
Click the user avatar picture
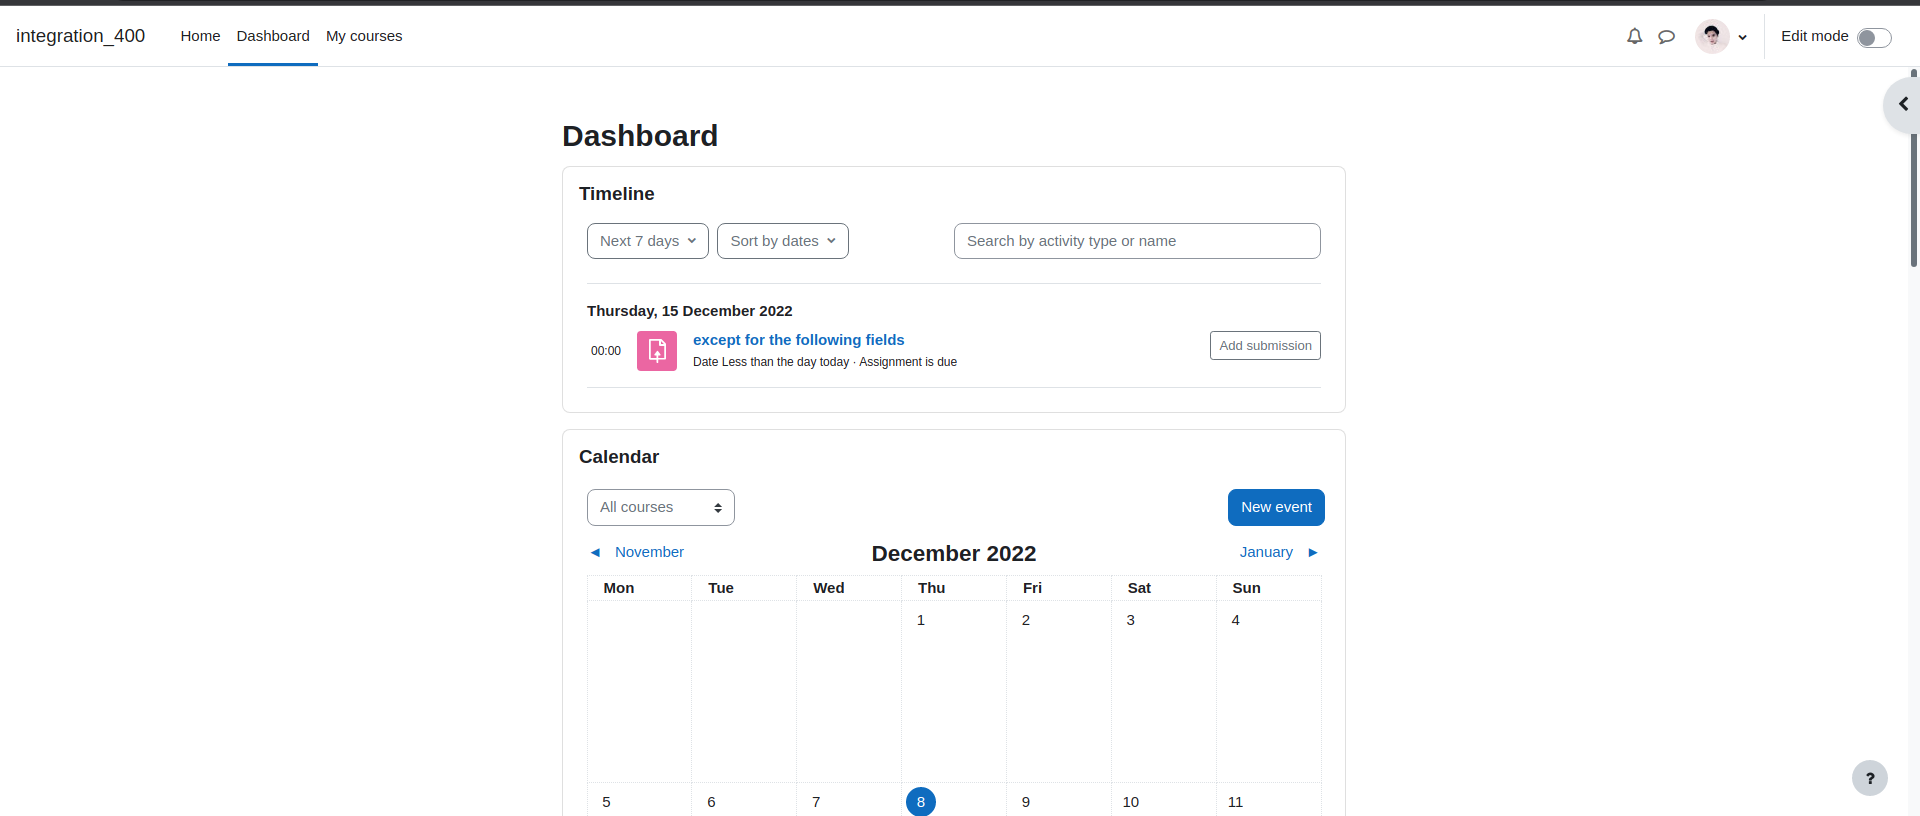coord(1712,36)
